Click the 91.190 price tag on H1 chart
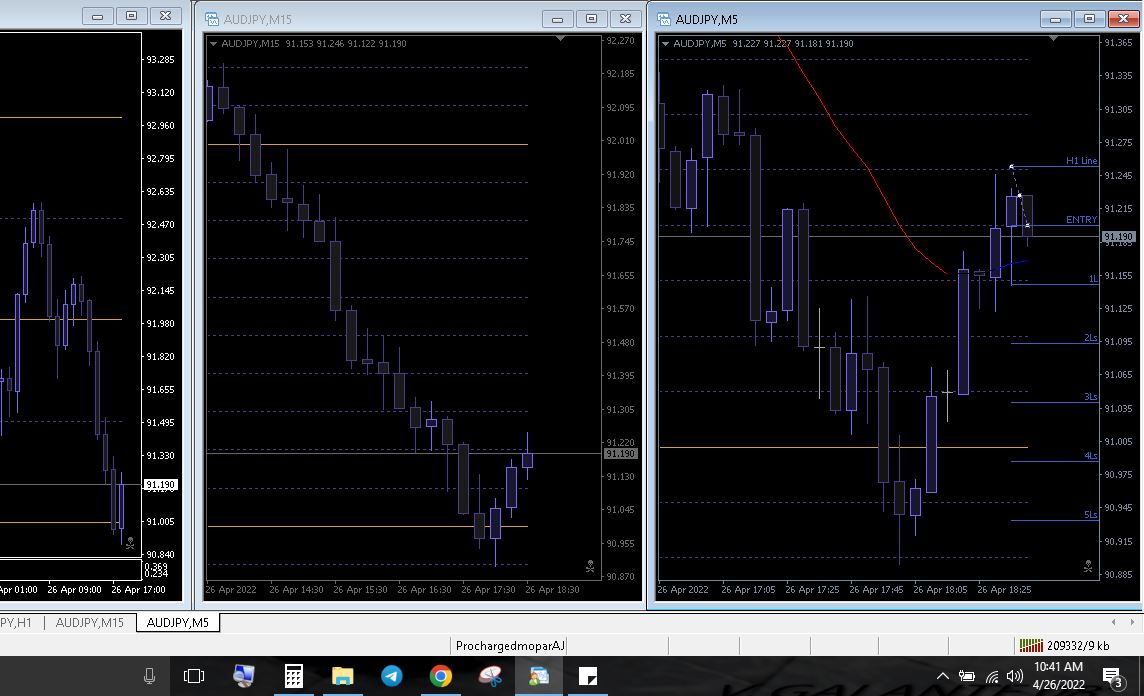 click(160, 484)
